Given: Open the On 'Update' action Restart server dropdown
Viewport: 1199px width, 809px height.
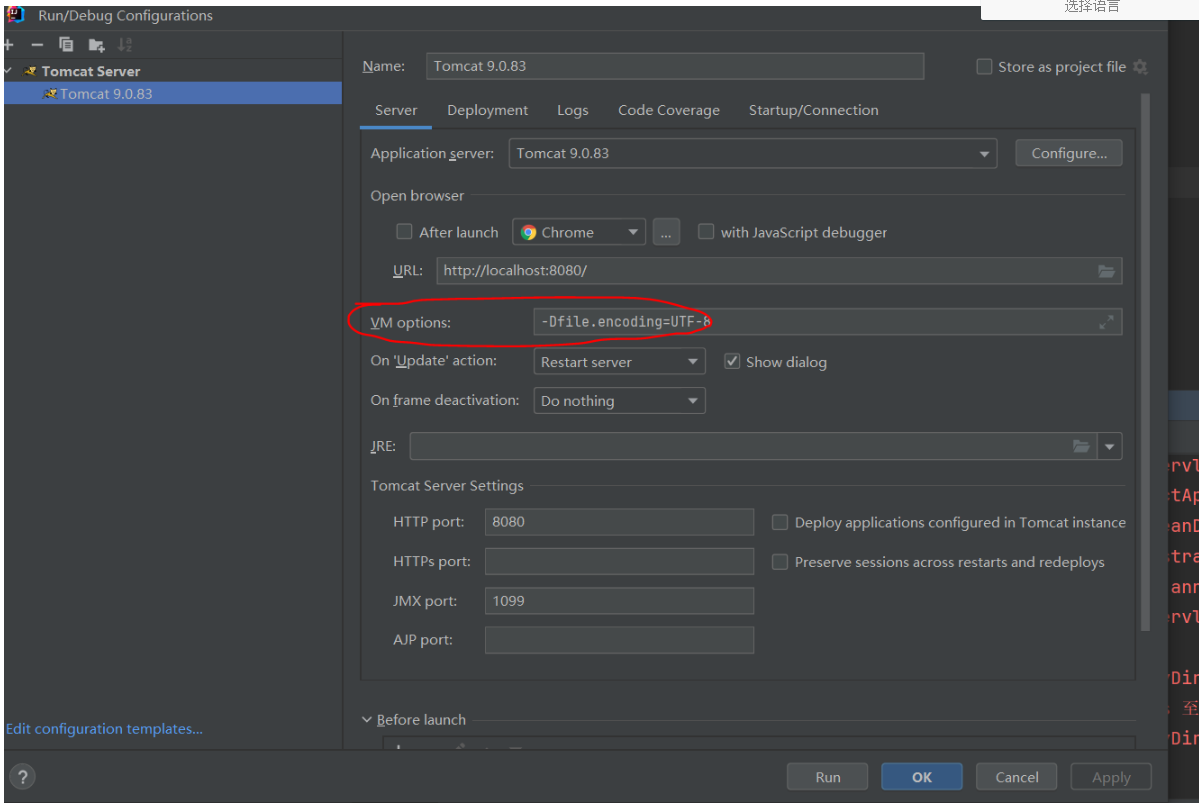Looking at the screenshot, I should pyautogui.click(x=619, y=362).
